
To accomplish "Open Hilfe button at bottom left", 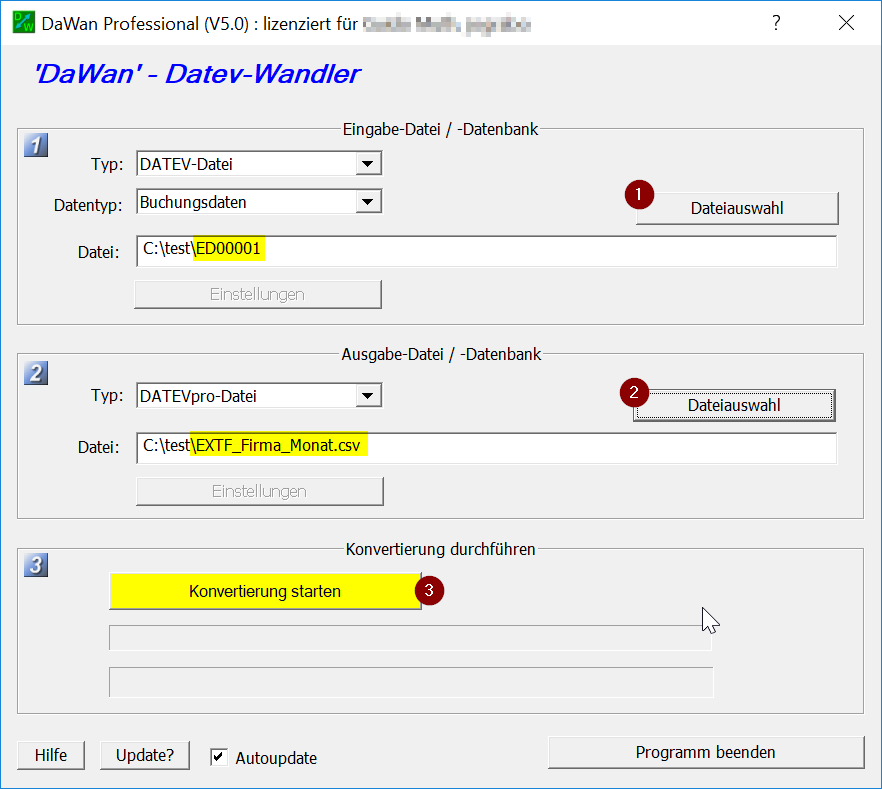I will tap(51, 755).
